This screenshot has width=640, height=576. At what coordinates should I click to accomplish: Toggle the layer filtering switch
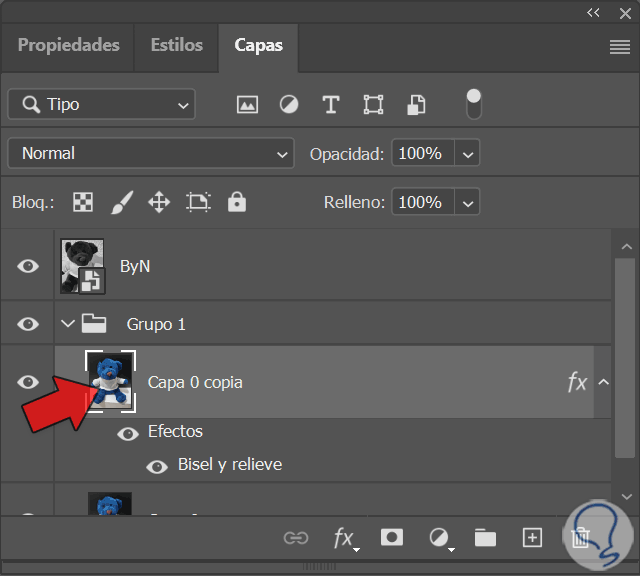pos(473,104)
